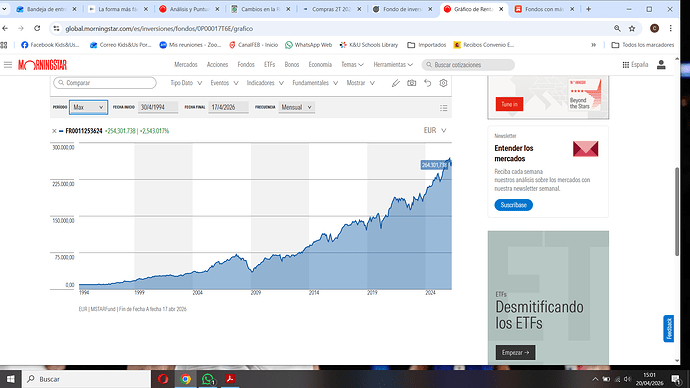This screenshot has height=388, width=690.
Task: Open the Mercados section
Action: [x=186, y=65]
